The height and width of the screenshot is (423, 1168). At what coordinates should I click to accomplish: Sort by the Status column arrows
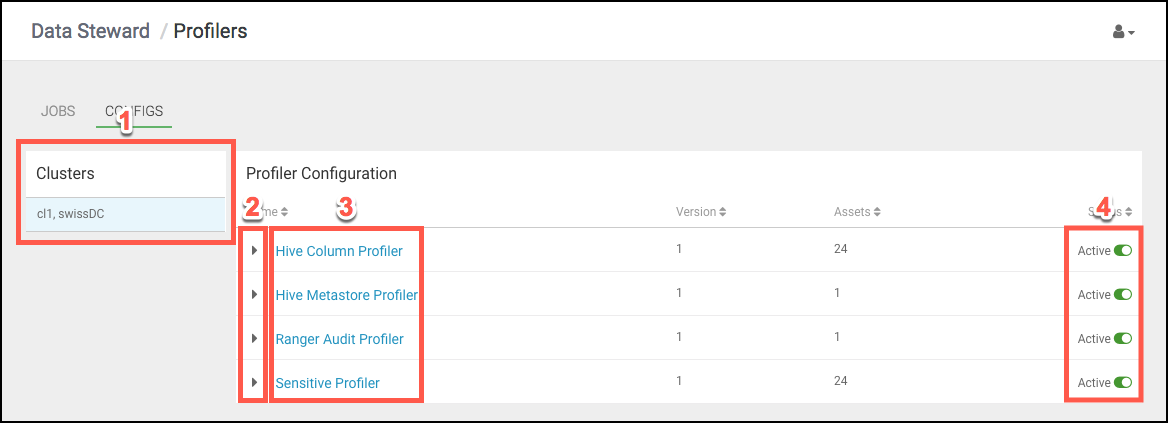click(x=1129, y=212)
